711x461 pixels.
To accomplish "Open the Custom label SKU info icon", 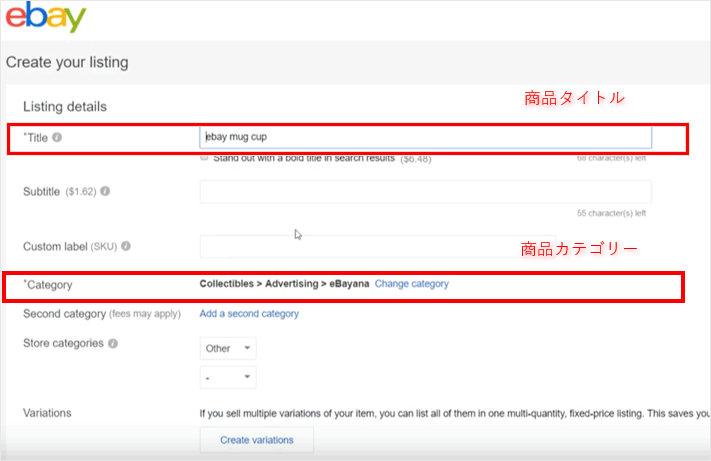I will point(126,246).
